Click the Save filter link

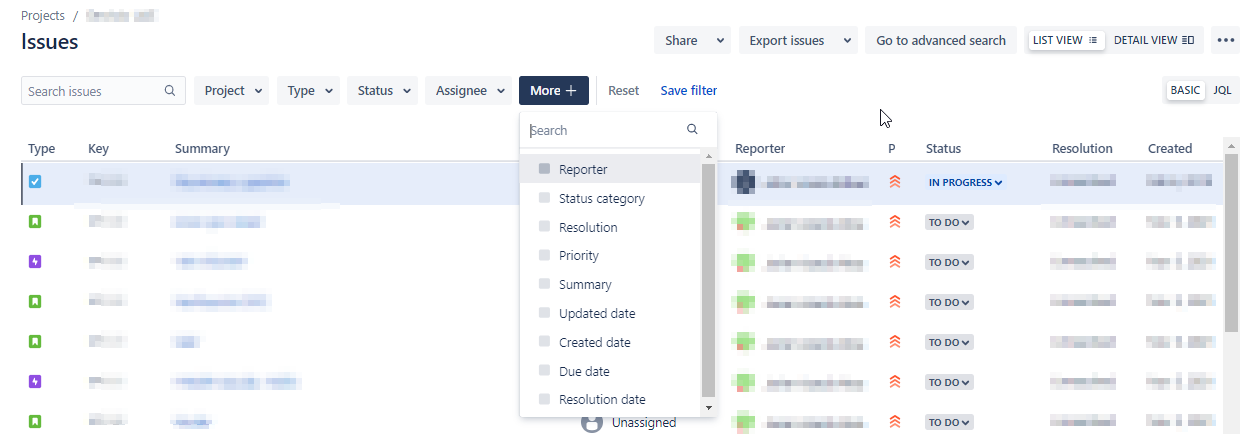coord(689,90)
